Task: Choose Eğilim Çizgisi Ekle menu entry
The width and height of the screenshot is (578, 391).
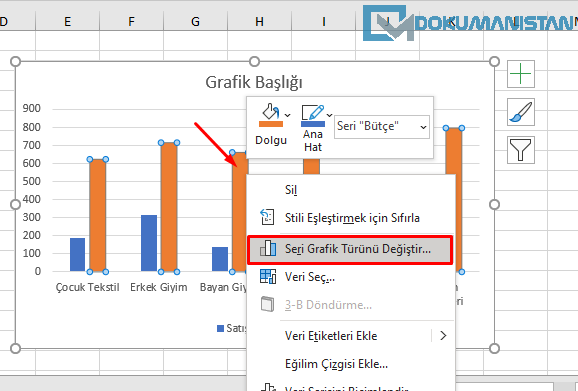Action: click(x=351, y=364)
